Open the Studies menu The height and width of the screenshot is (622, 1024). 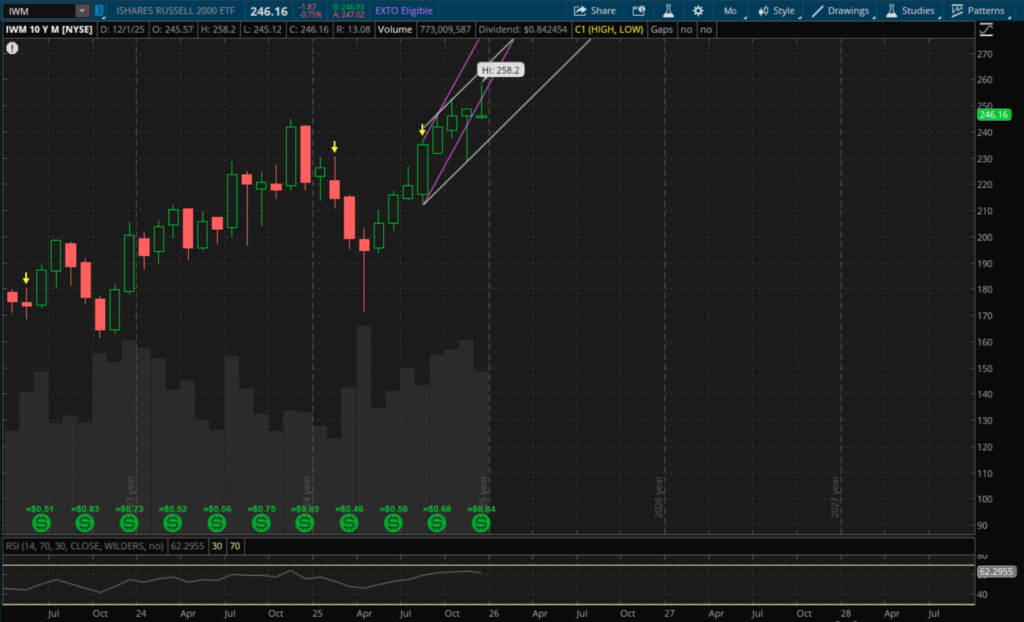pos(911,10)
